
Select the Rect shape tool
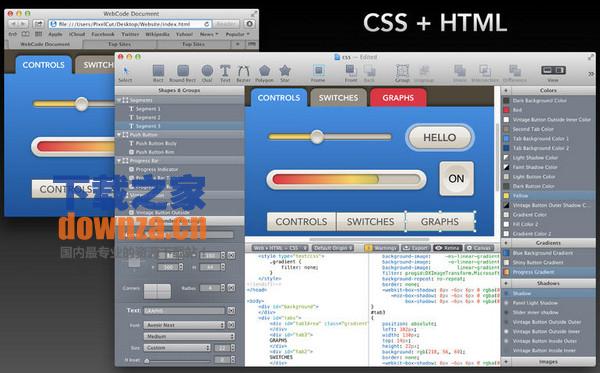coord(158,74)
